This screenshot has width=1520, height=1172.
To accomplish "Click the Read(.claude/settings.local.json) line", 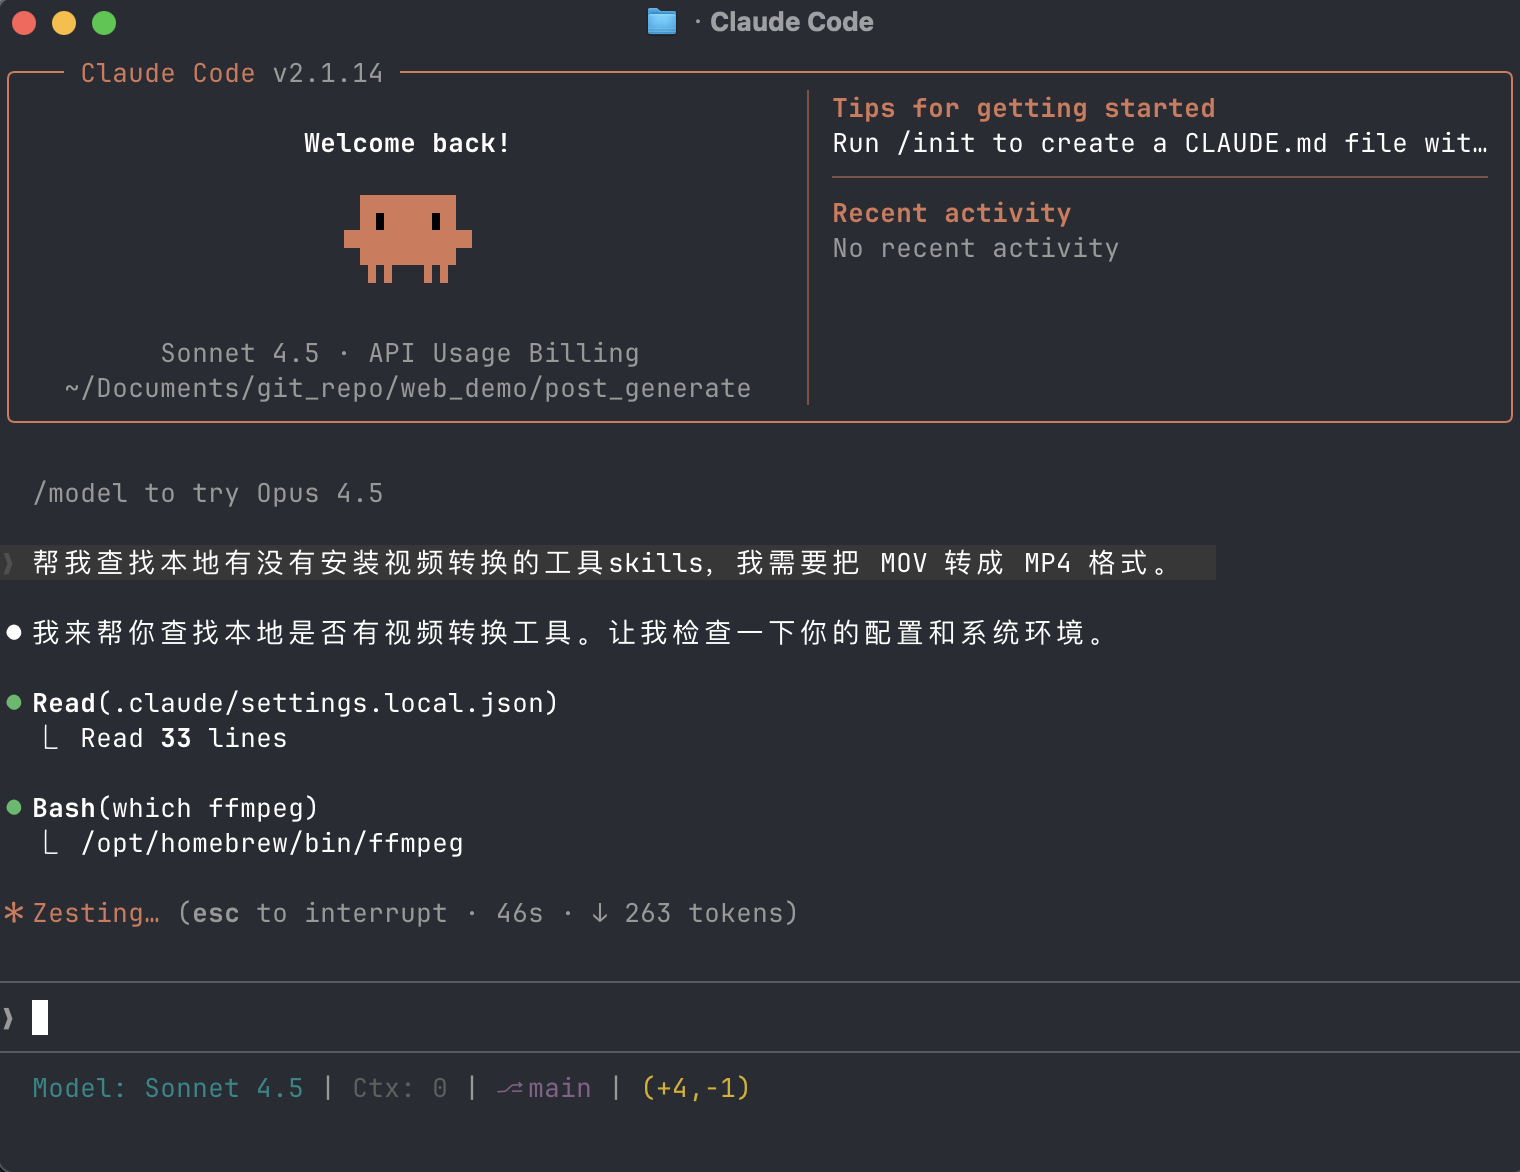I will point(295,703).
